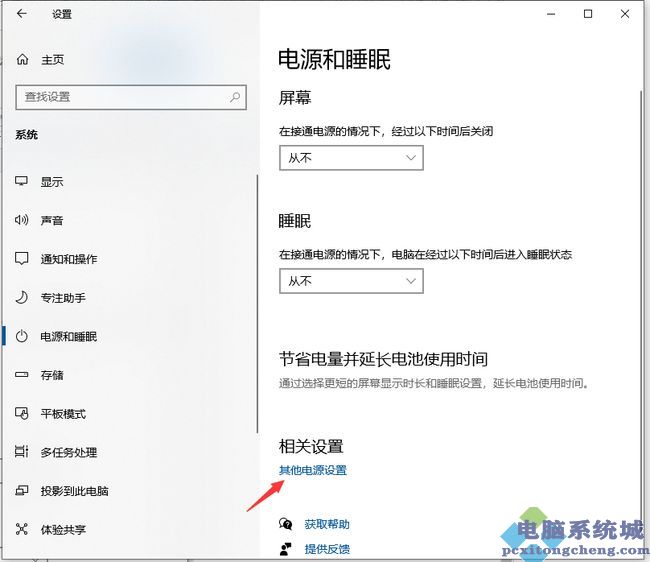The image size is (650, 562).
Task: Focus the 查找设置 search box
Action: [131, 97]
